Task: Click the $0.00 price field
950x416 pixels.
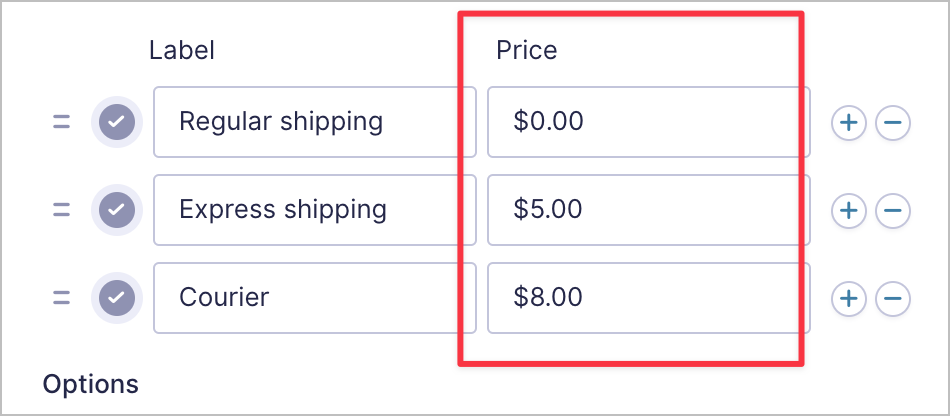Action: [x=648, y=122]
